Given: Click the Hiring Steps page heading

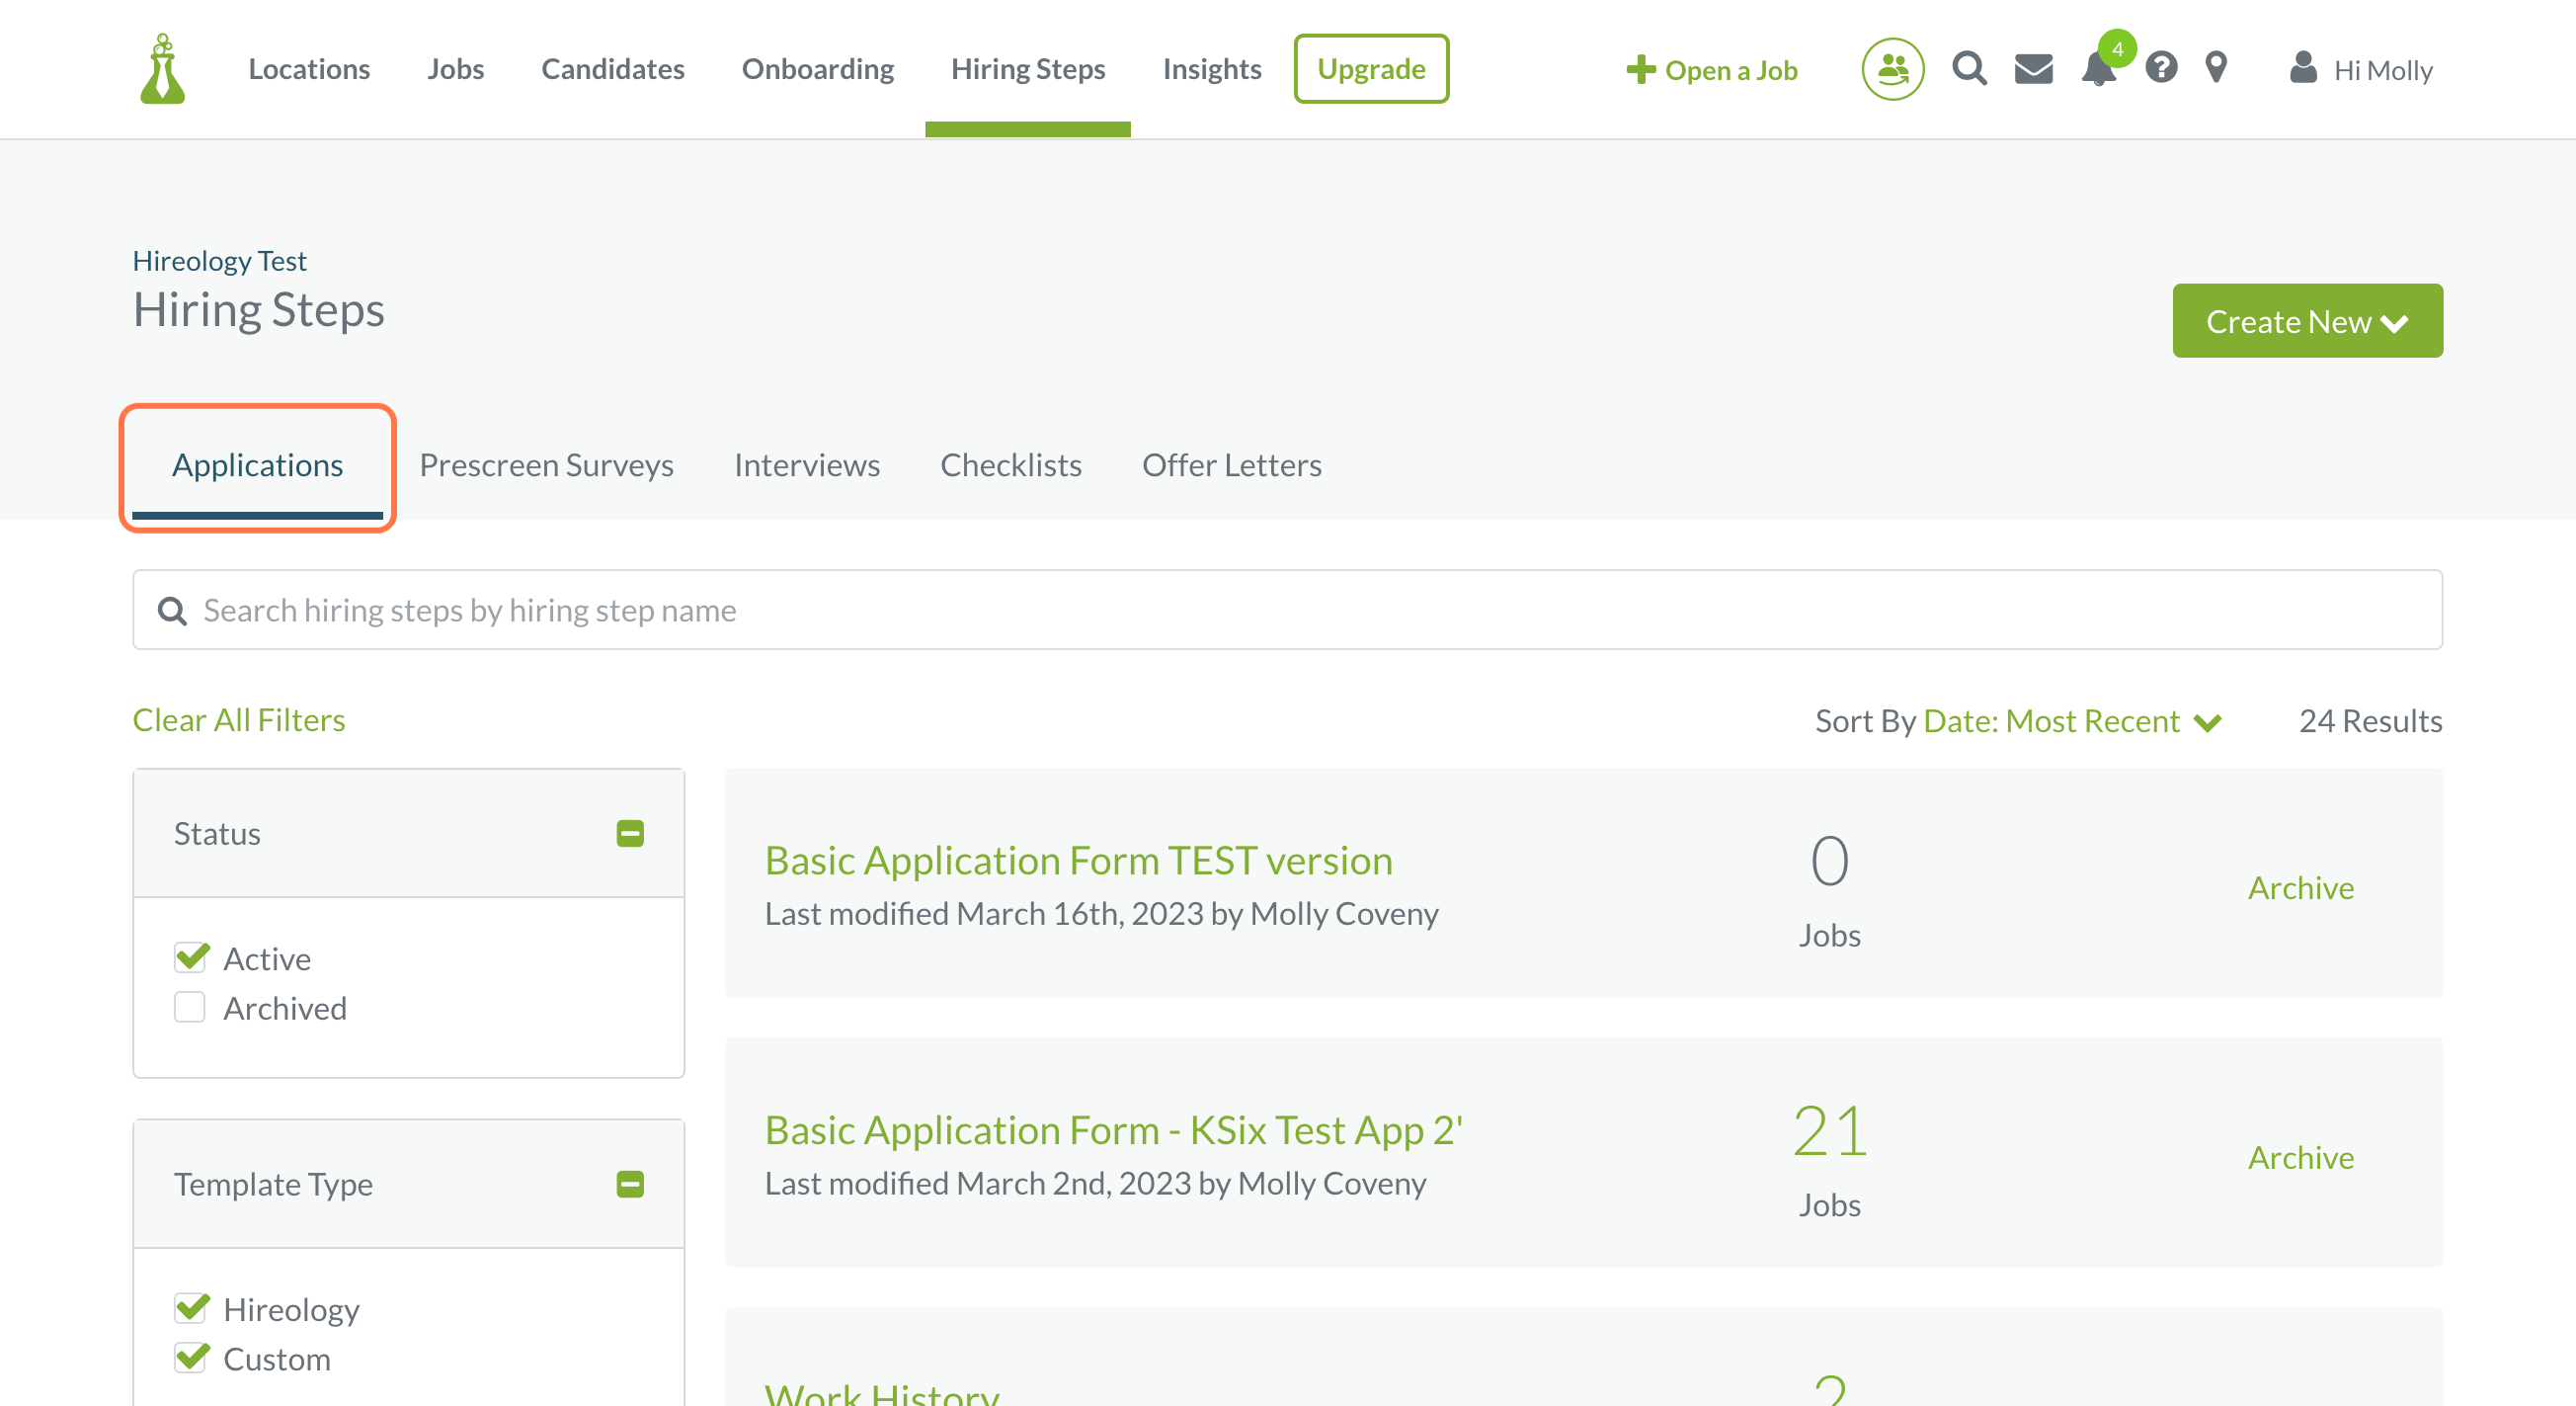Looking at the screenshot, I should click(x=258, y=310).
